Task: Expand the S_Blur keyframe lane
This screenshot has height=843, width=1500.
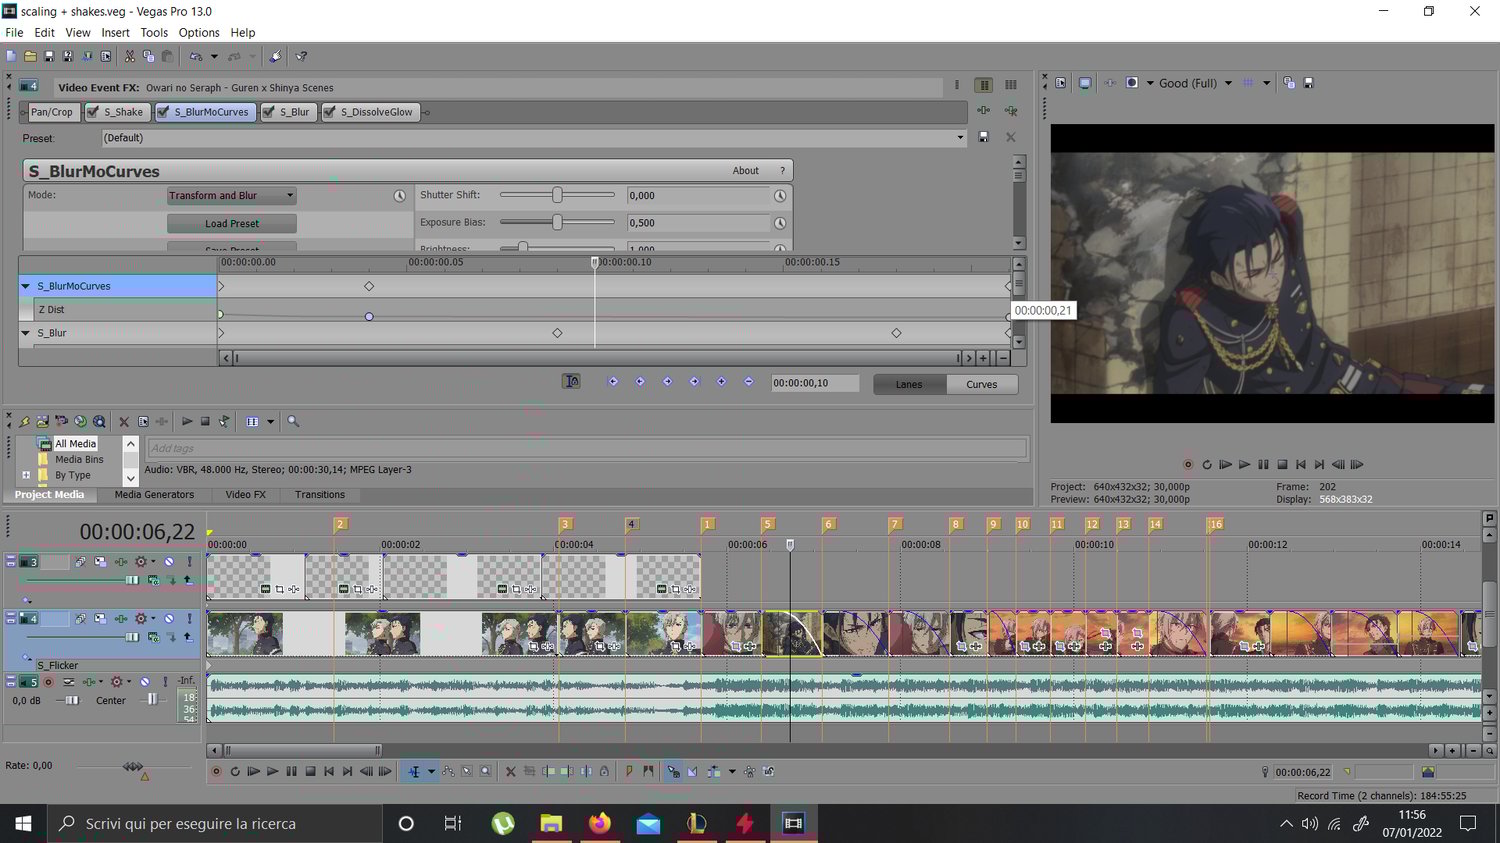Action: [26, 333]
